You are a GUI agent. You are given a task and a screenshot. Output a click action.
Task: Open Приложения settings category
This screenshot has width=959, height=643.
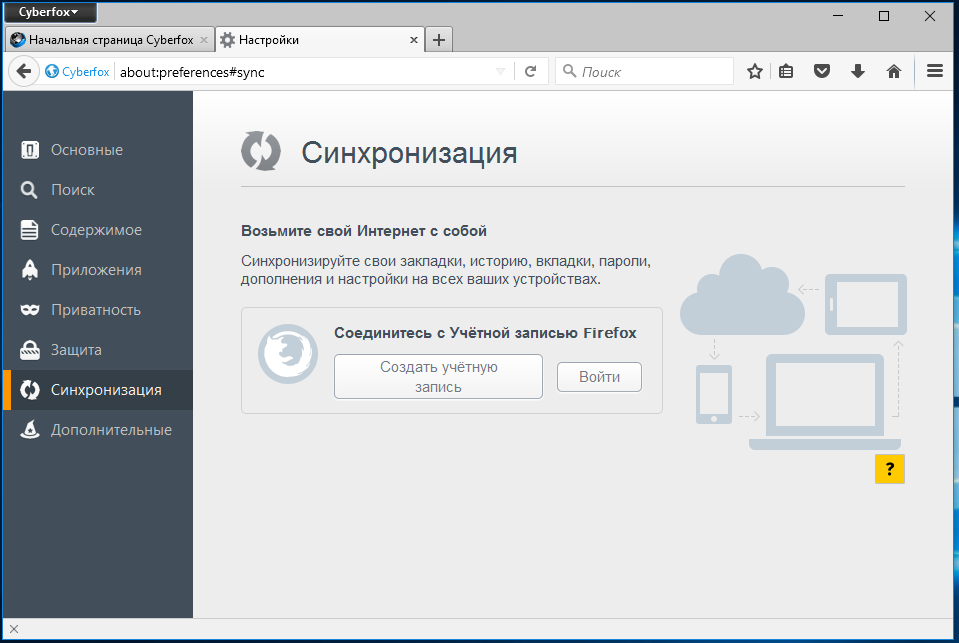click(98, 270)
